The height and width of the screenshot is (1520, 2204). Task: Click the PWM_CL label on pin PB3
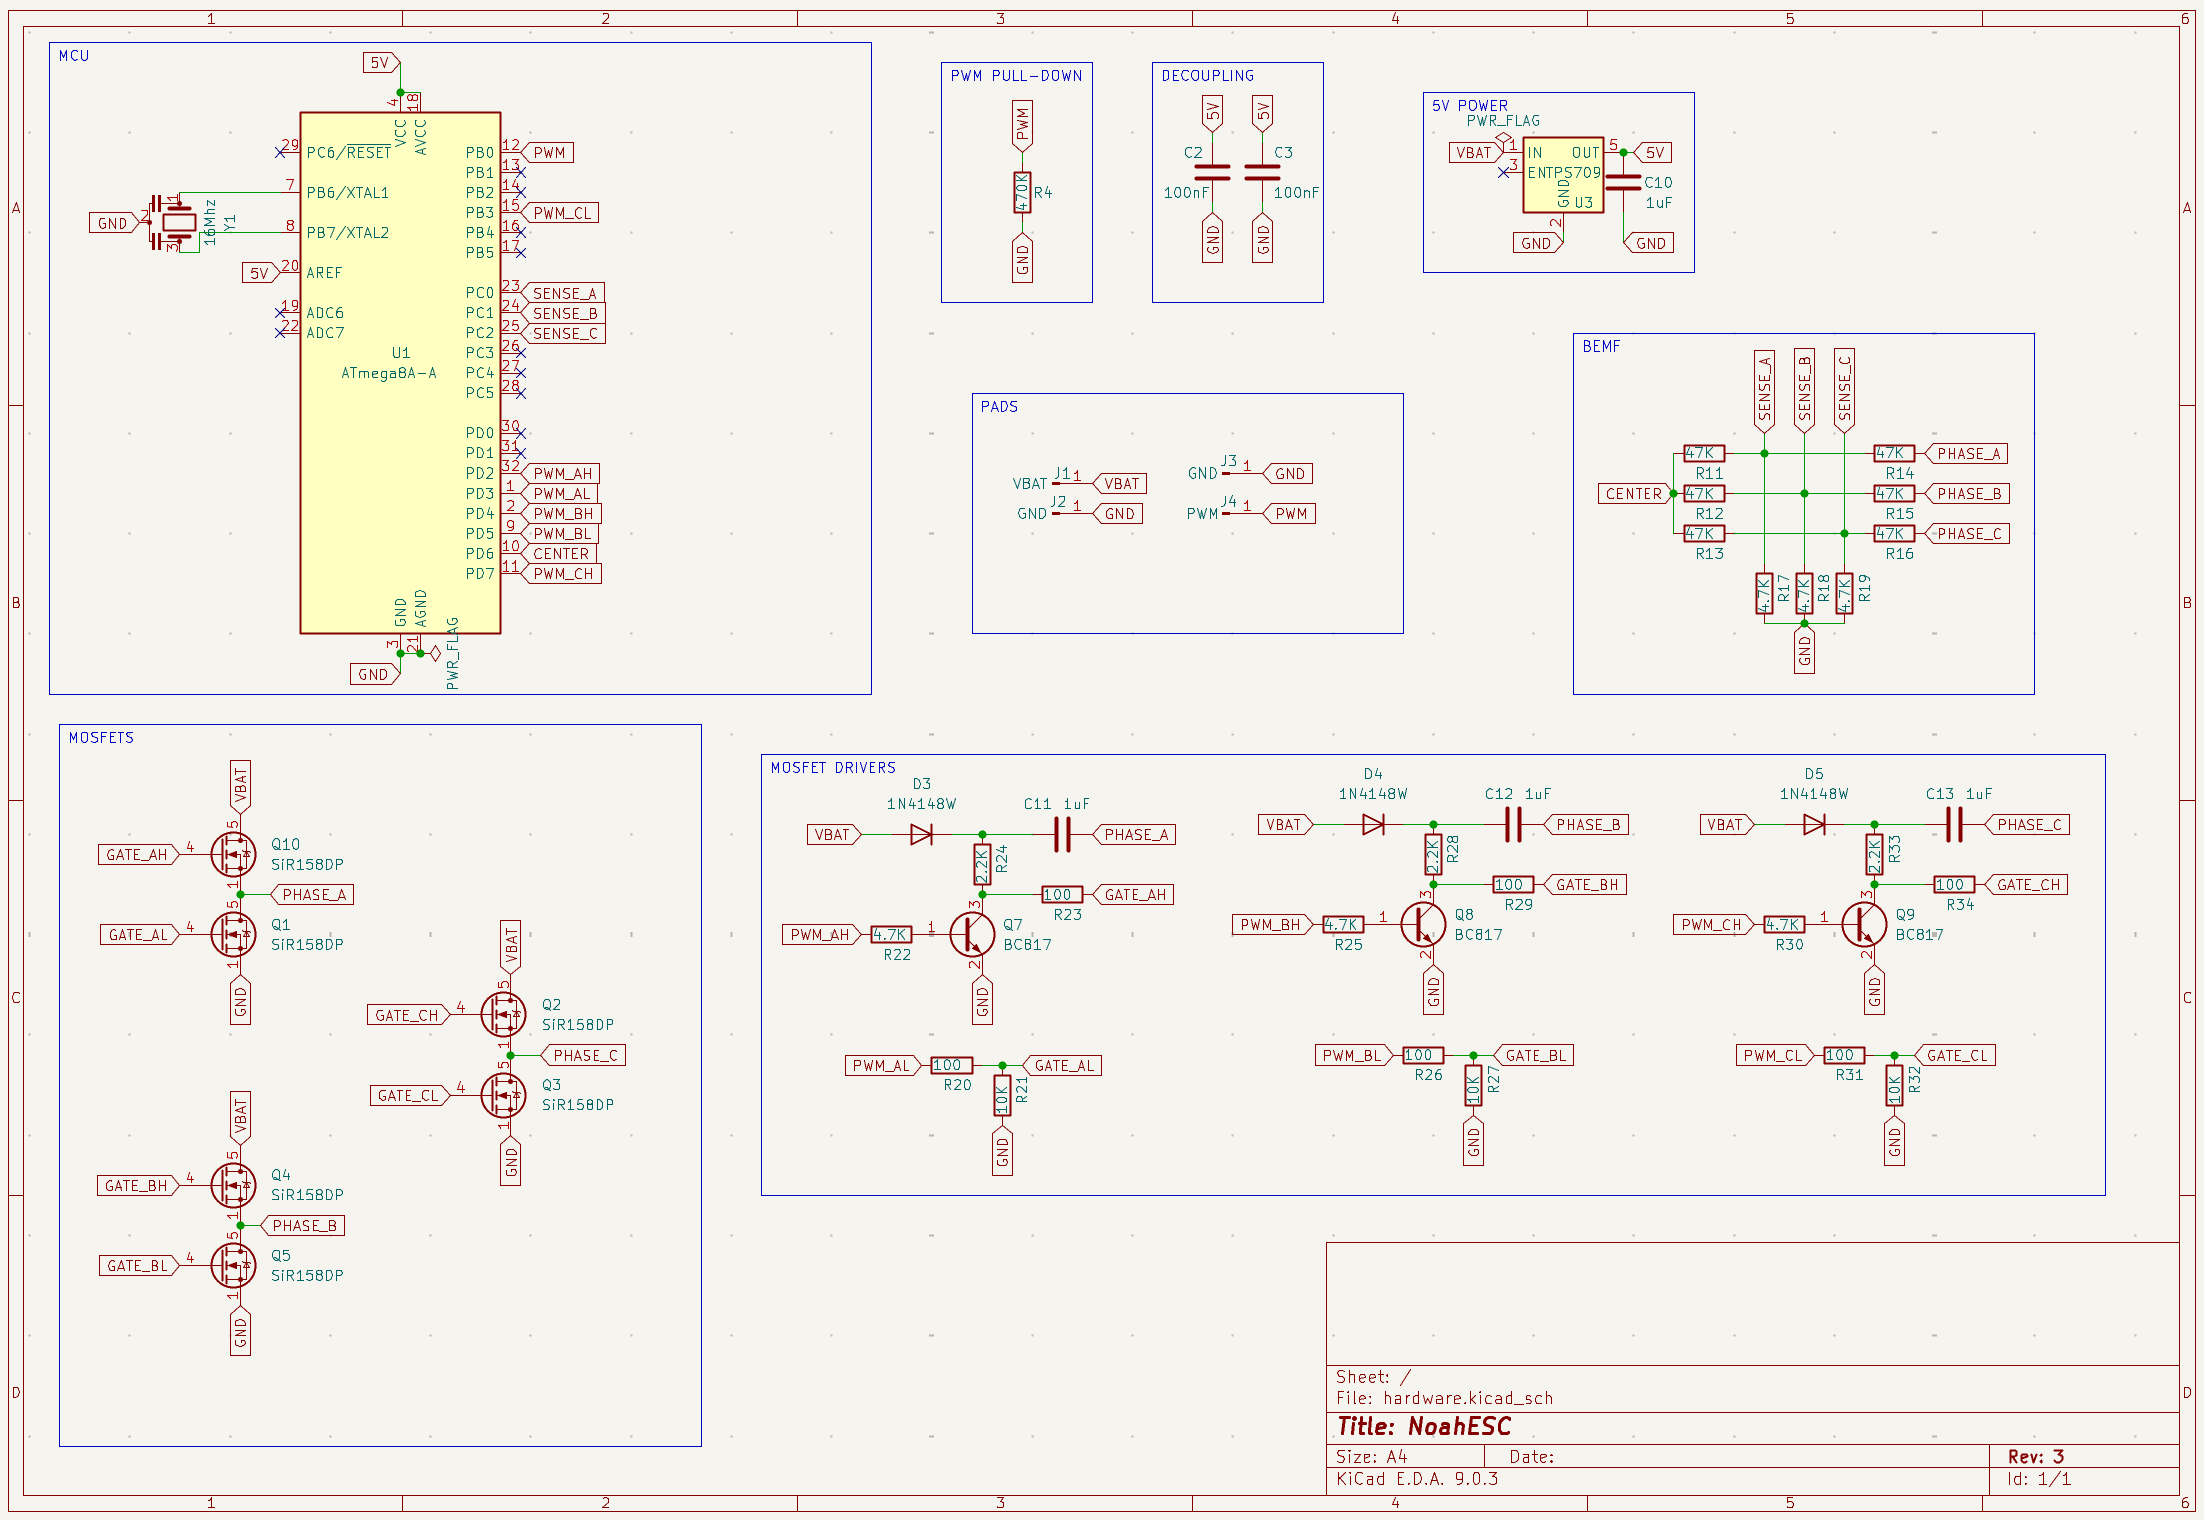coord(562,212)
